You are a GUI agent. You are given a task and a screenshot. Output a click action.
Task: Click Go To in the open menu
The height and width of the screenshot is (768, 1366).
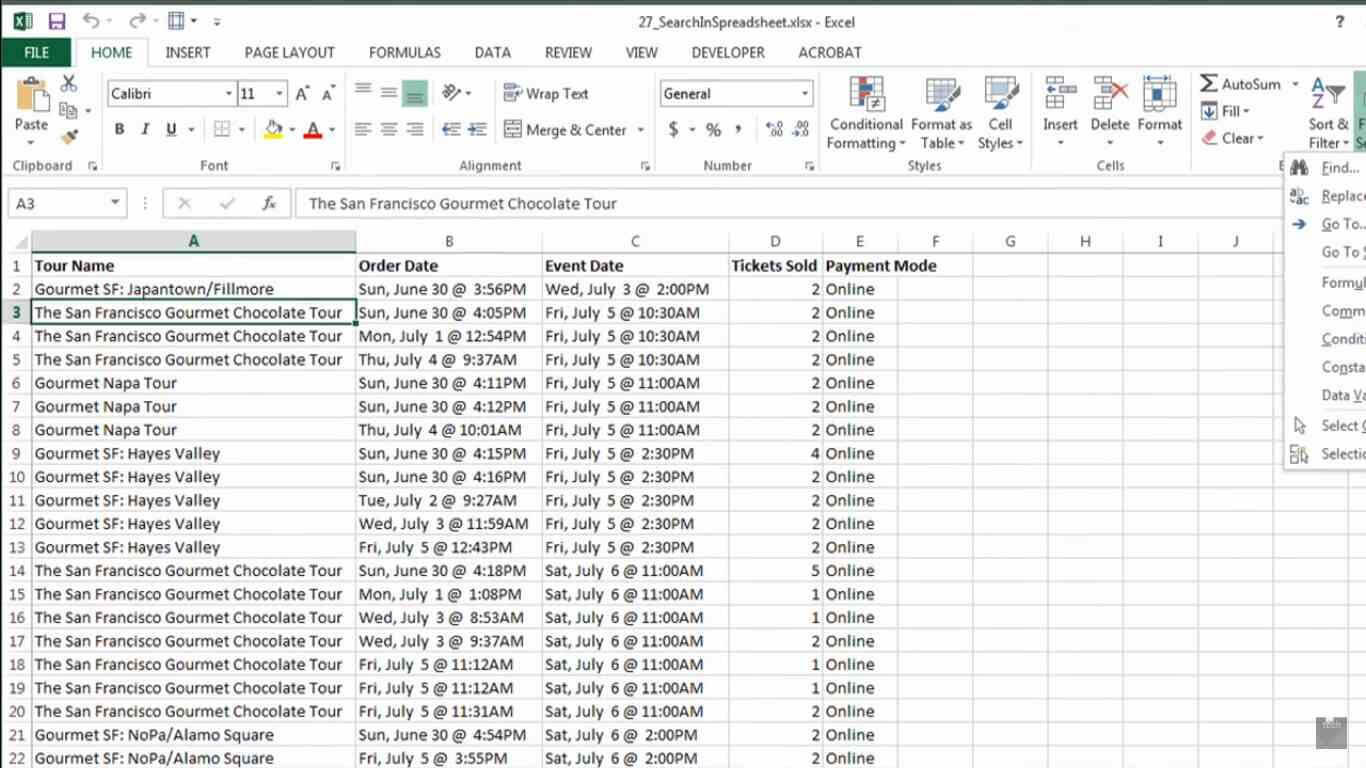[x=1334, y=224]
